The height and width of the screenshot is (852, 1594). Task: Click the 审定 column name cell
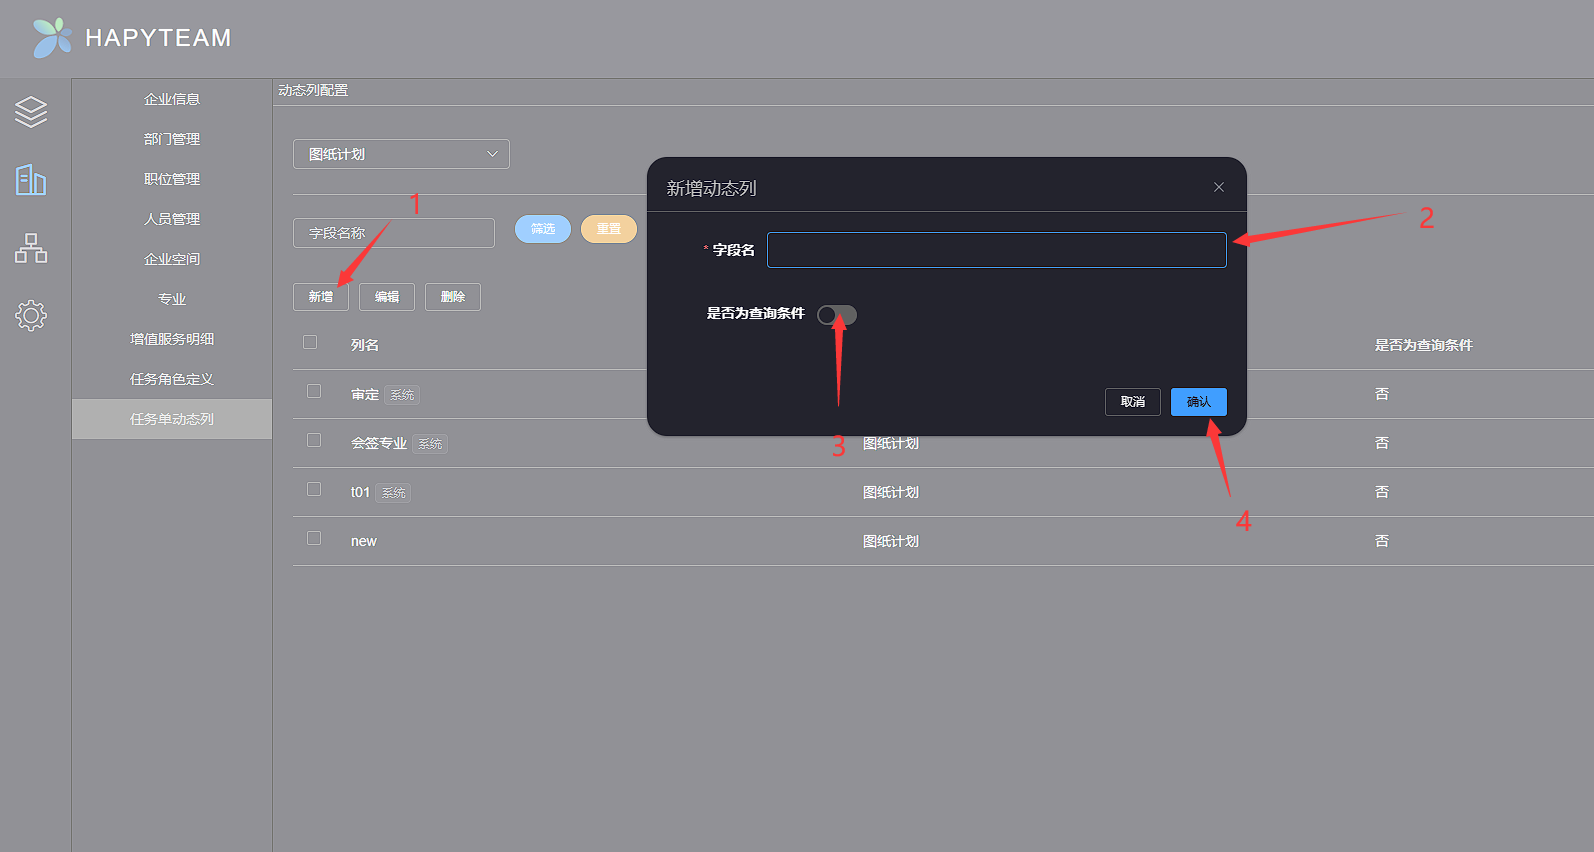(365, 395)
